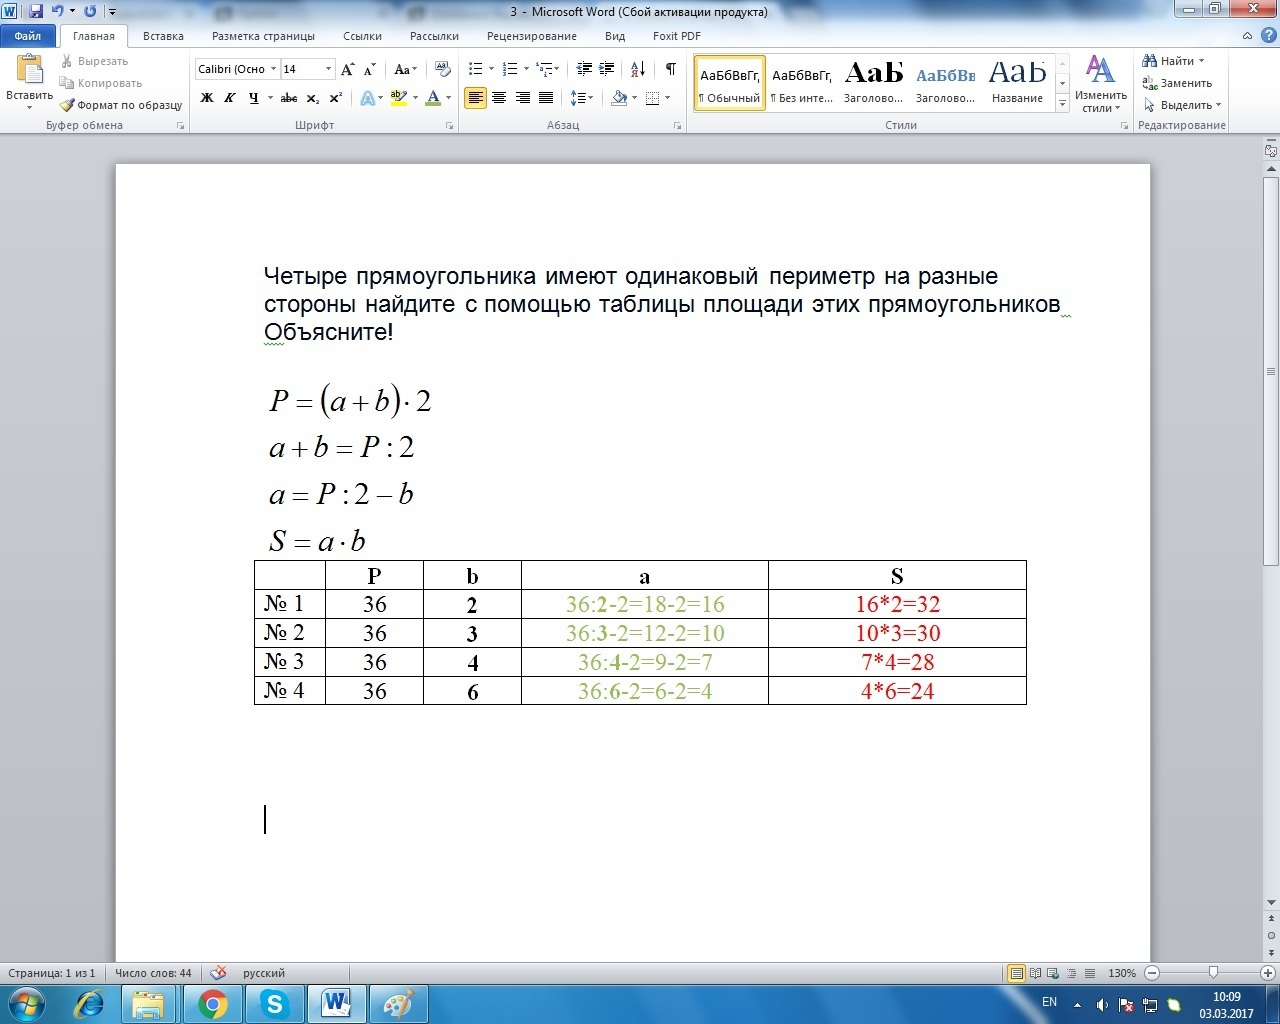Select the Заголовок 1 style thumbnail

[x=873, y=82]
